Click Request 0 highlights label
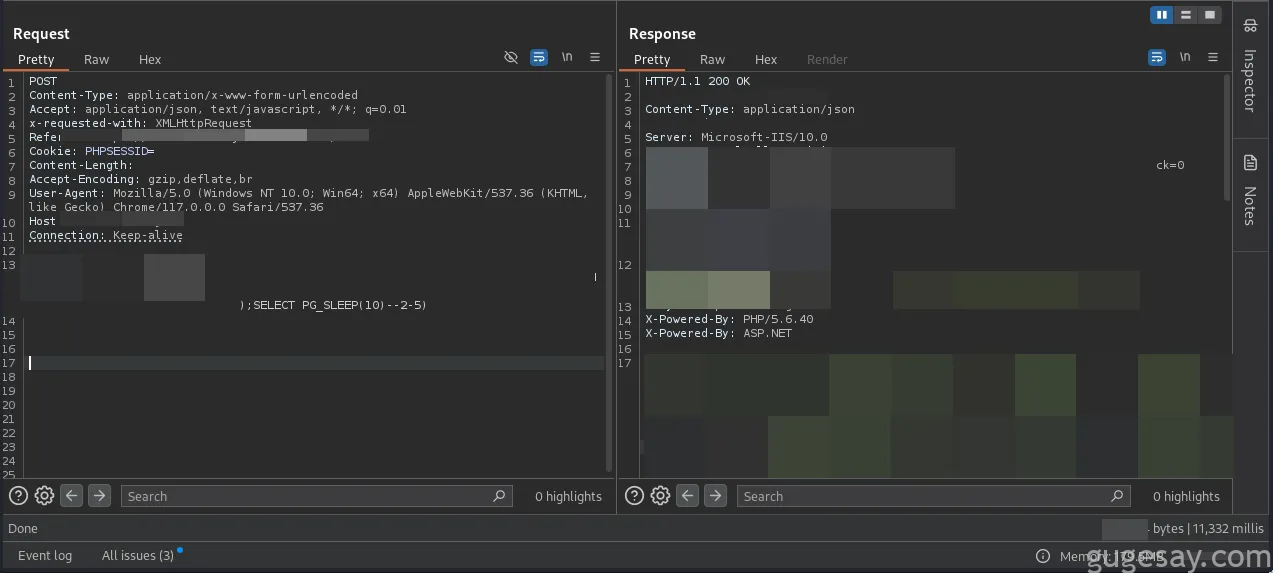This screenshot has width=1273, height=573. (x=568, y=496)
